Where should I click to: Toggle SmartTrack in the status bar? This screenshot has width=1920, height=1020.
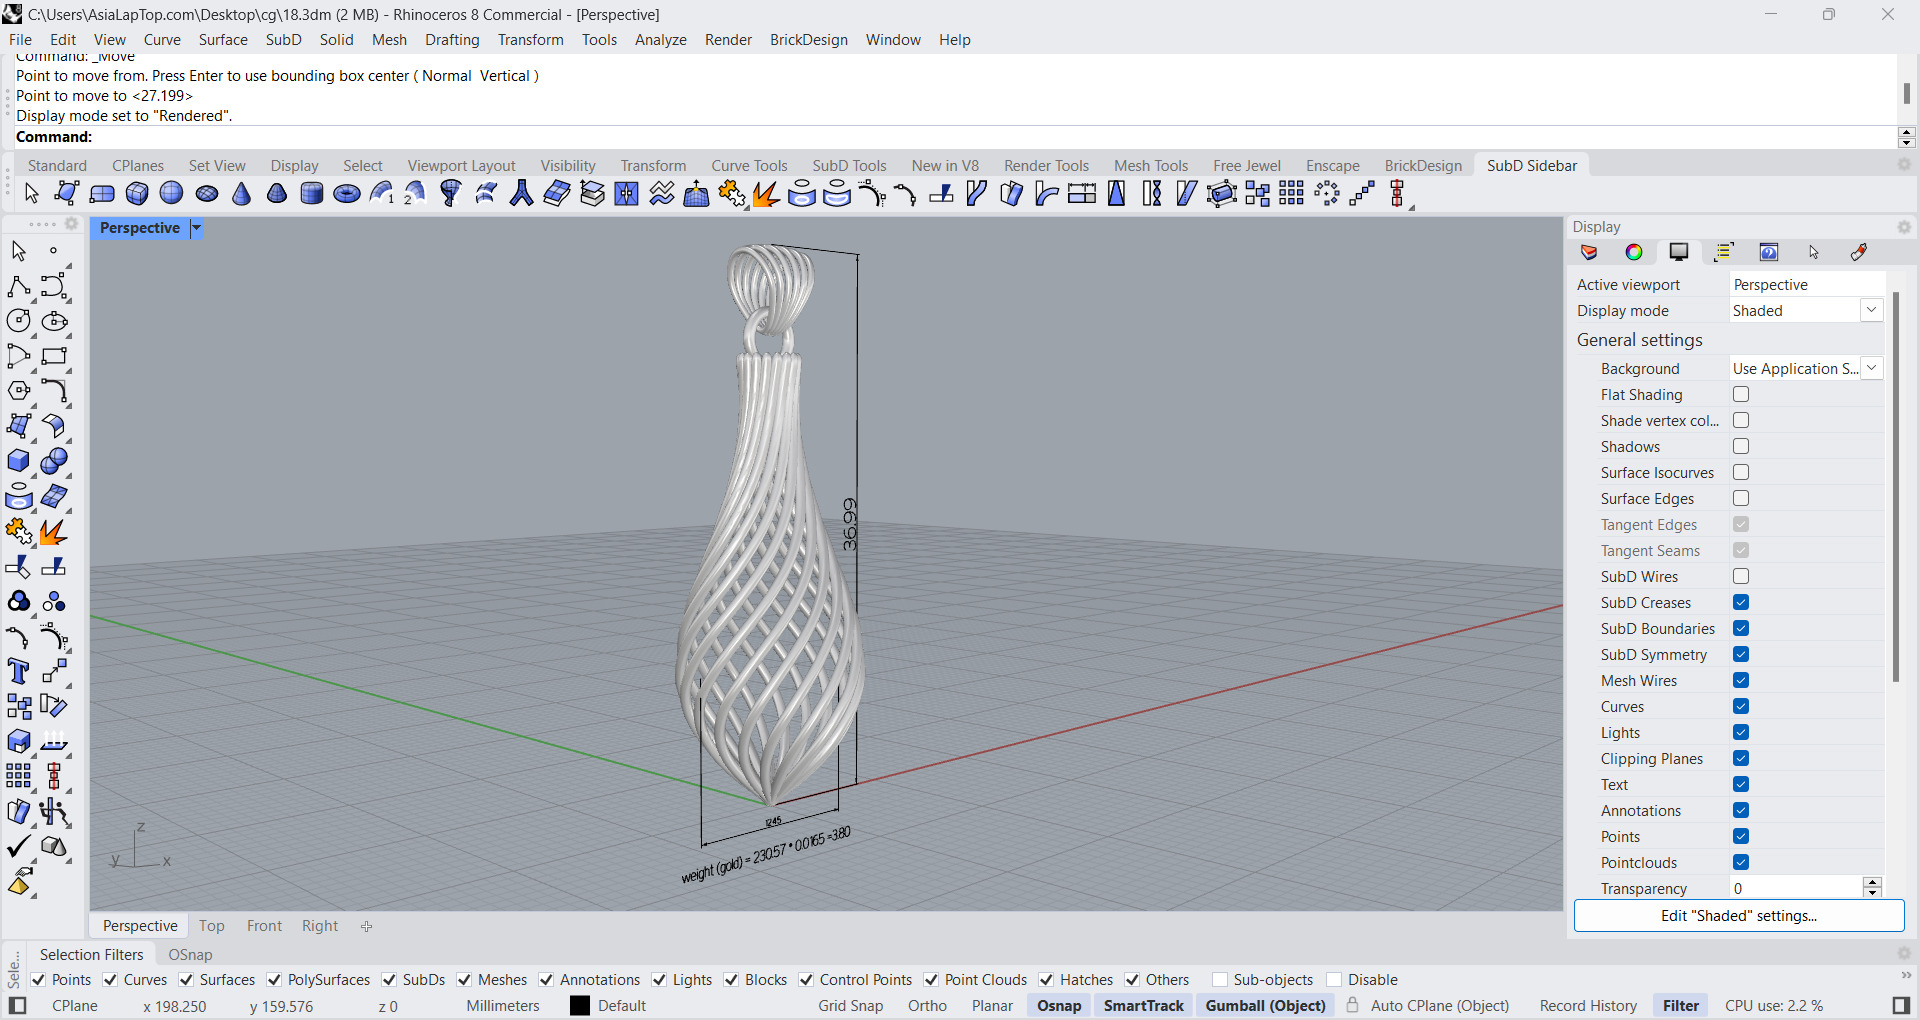tap(1143, 1006)
